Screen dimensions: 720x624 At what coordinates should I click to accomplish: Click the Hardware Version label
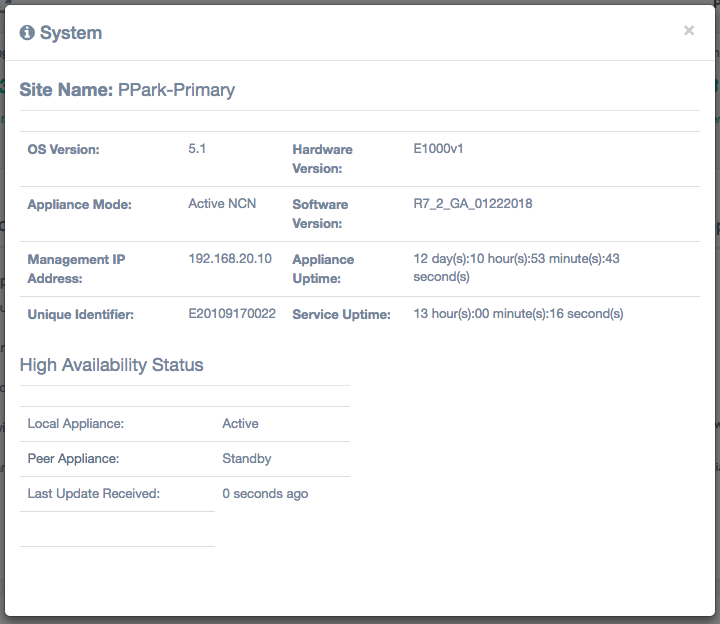click(x=322, y=159)
